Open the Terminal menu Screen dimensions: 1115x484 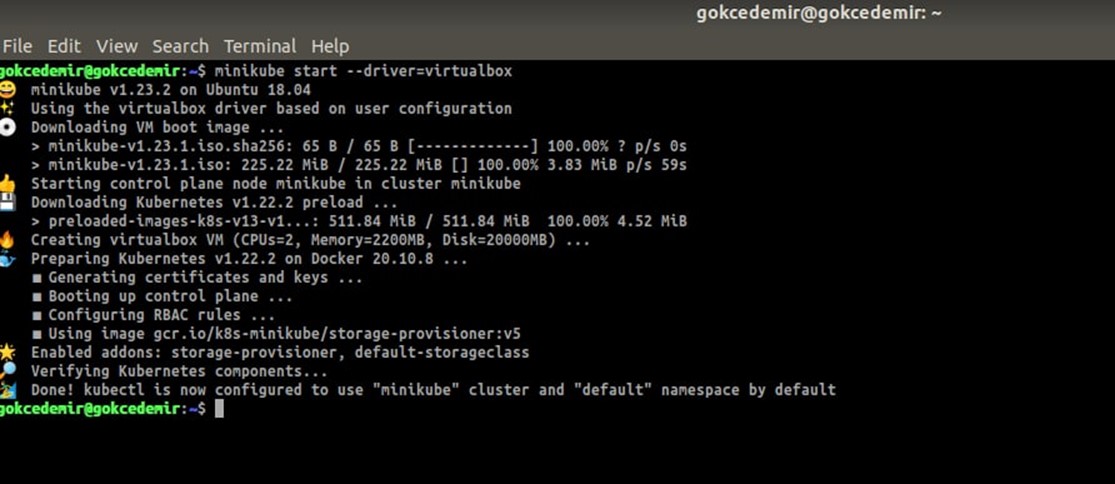point(260,46)
